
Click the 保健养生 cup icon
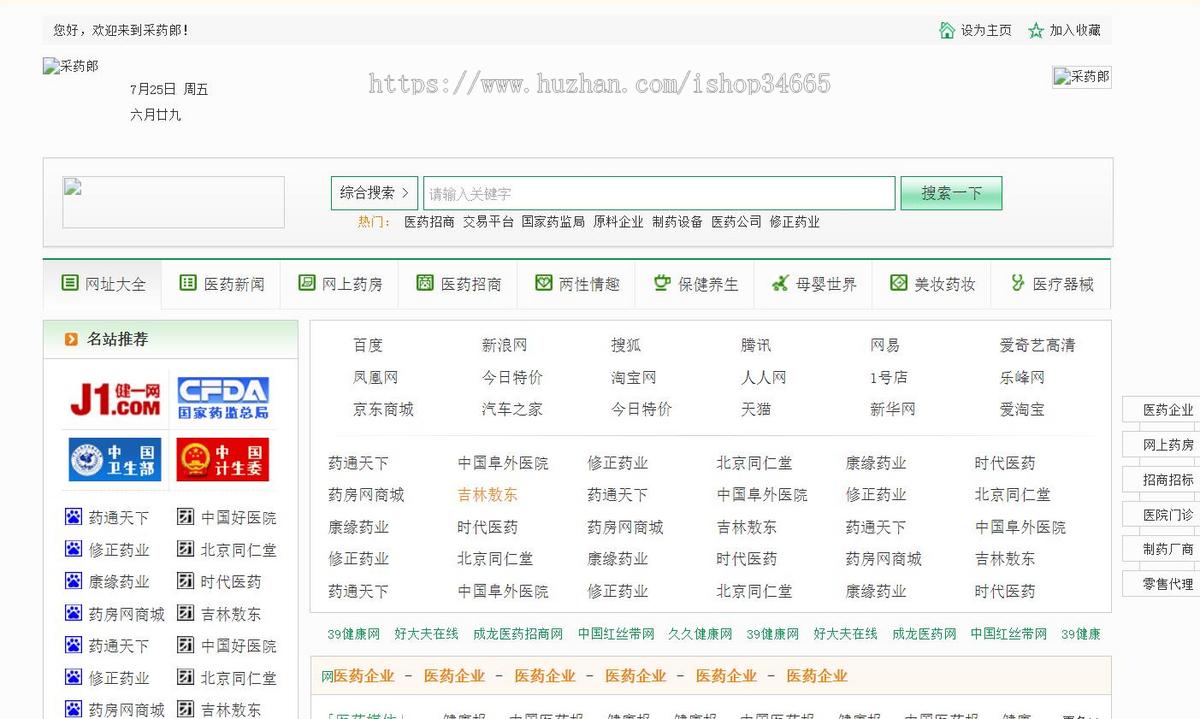[661, 283]
